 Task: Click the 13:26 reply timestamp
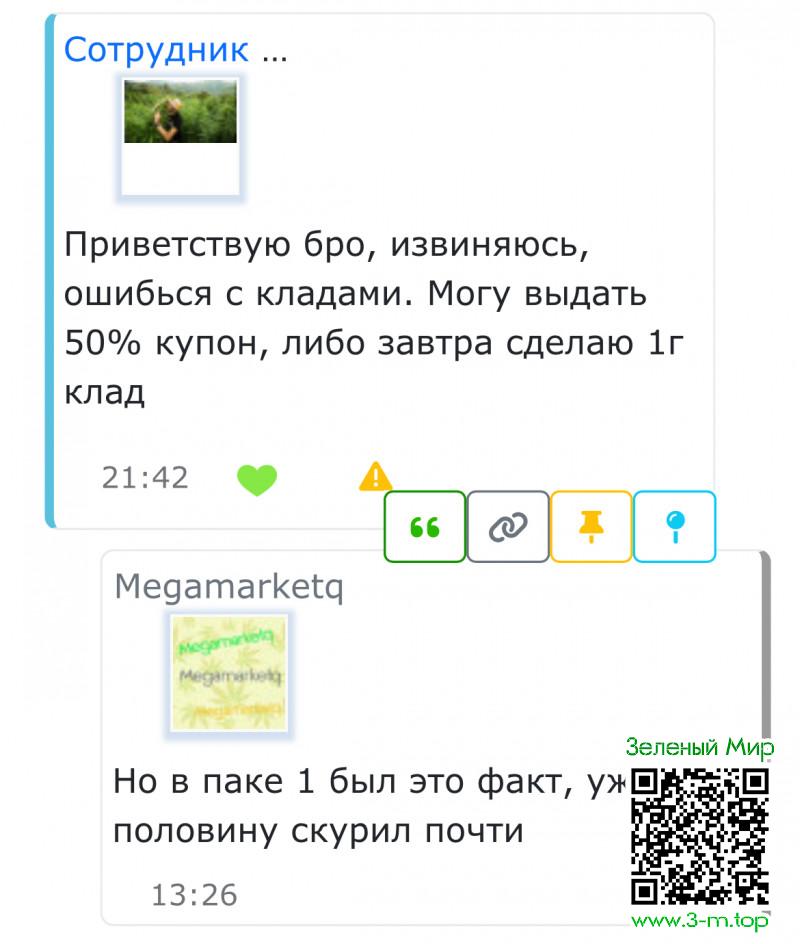pyautogui.click(x=194, y=895)
